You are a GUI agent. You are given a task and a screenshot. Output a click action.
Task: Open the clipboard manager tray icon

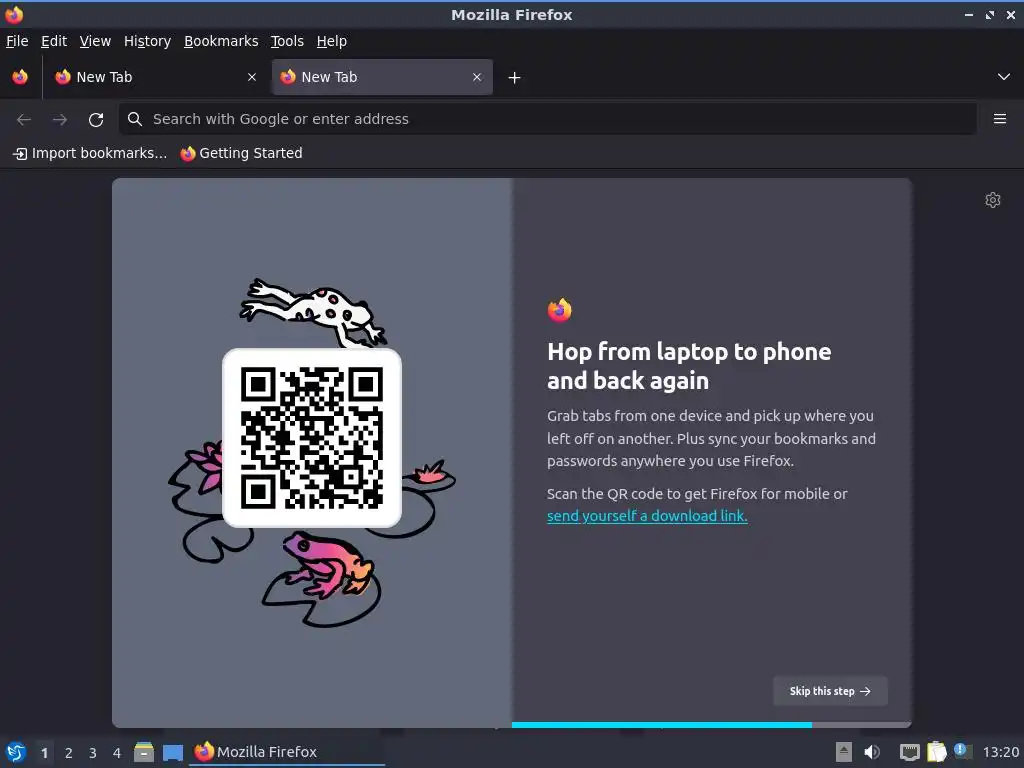coord(936,752)
